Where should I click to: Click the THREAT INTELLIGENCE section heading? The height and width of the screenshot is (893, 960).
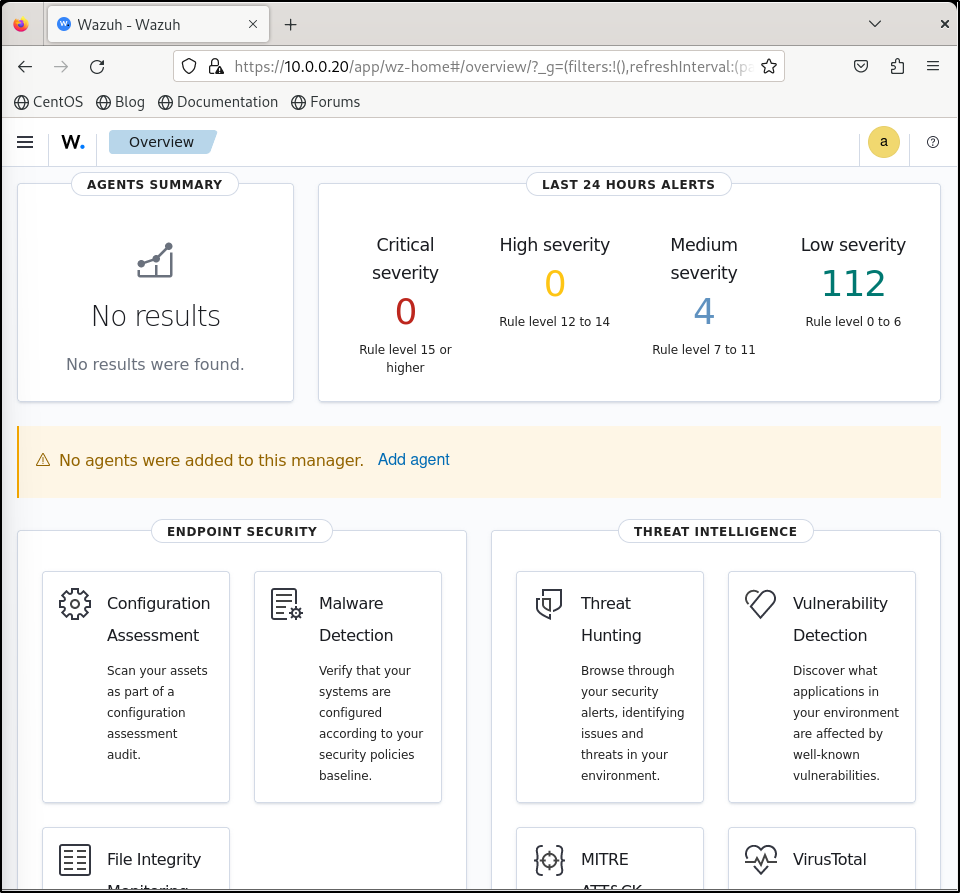[716, 532]
